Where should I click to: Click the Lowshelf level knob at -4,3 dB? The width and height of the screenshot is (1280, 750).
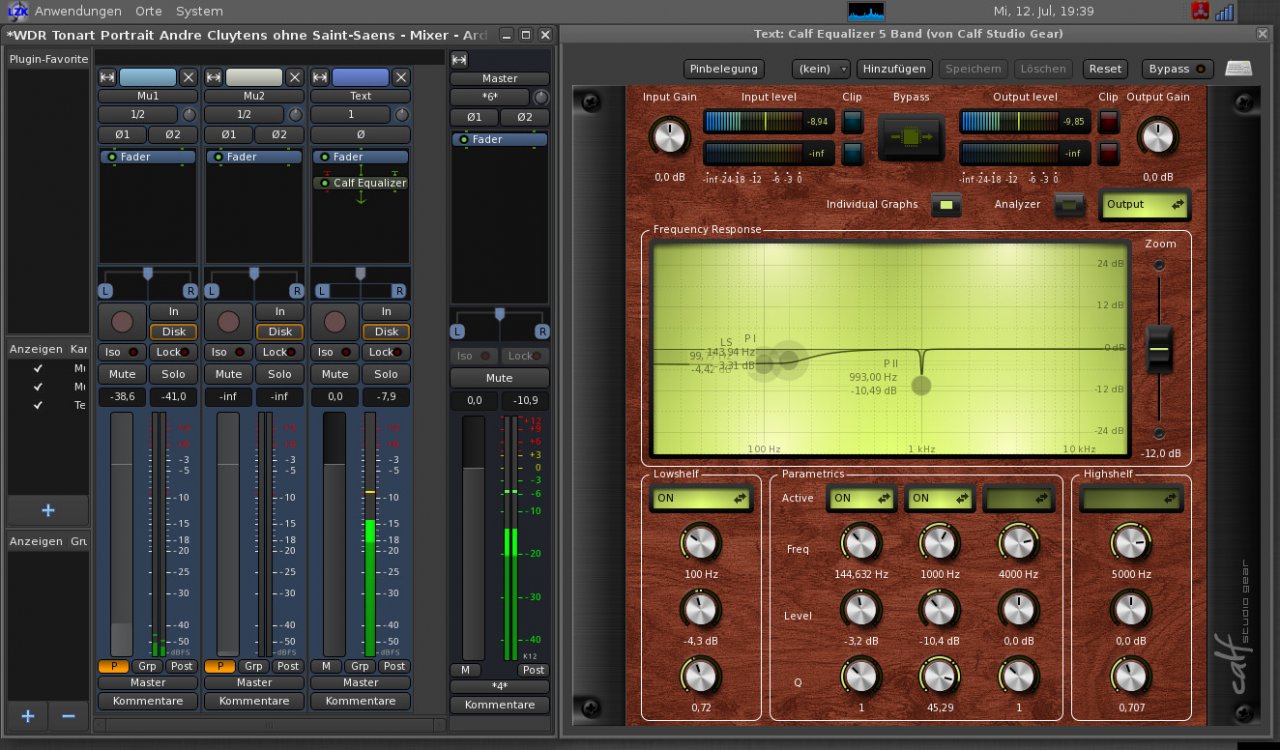[x=701, y=608]
